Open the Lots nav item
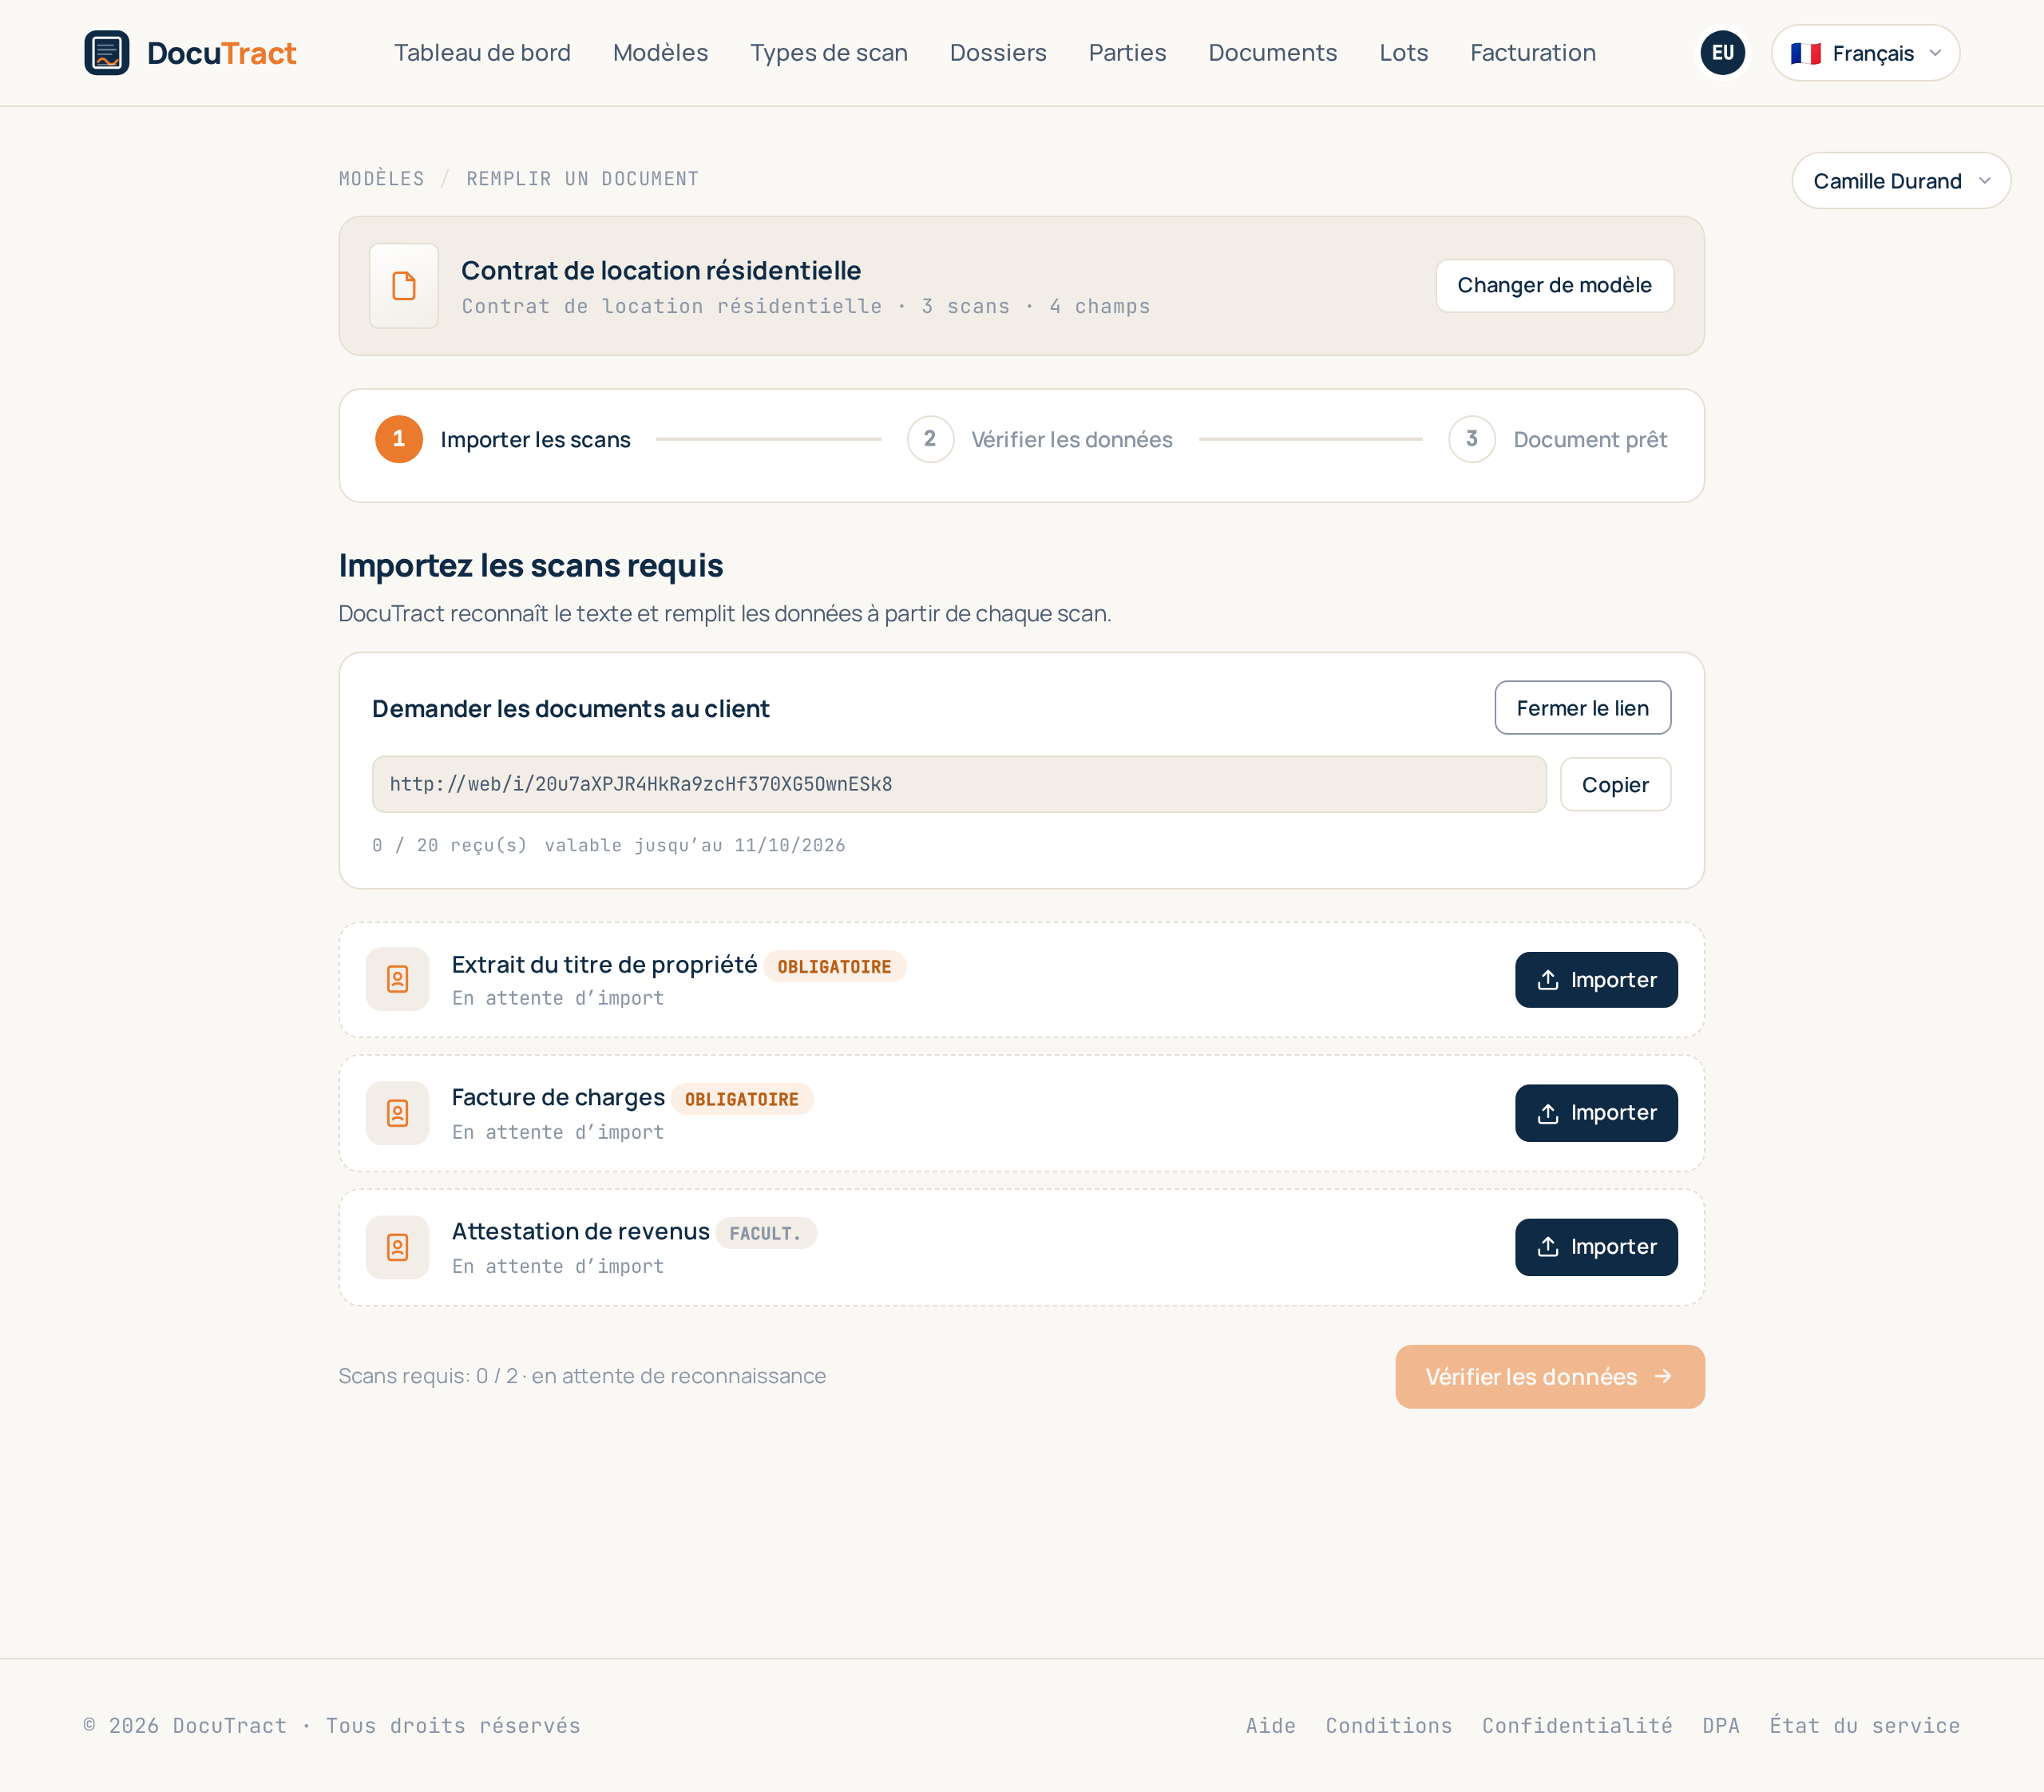 coord(1403,53)
